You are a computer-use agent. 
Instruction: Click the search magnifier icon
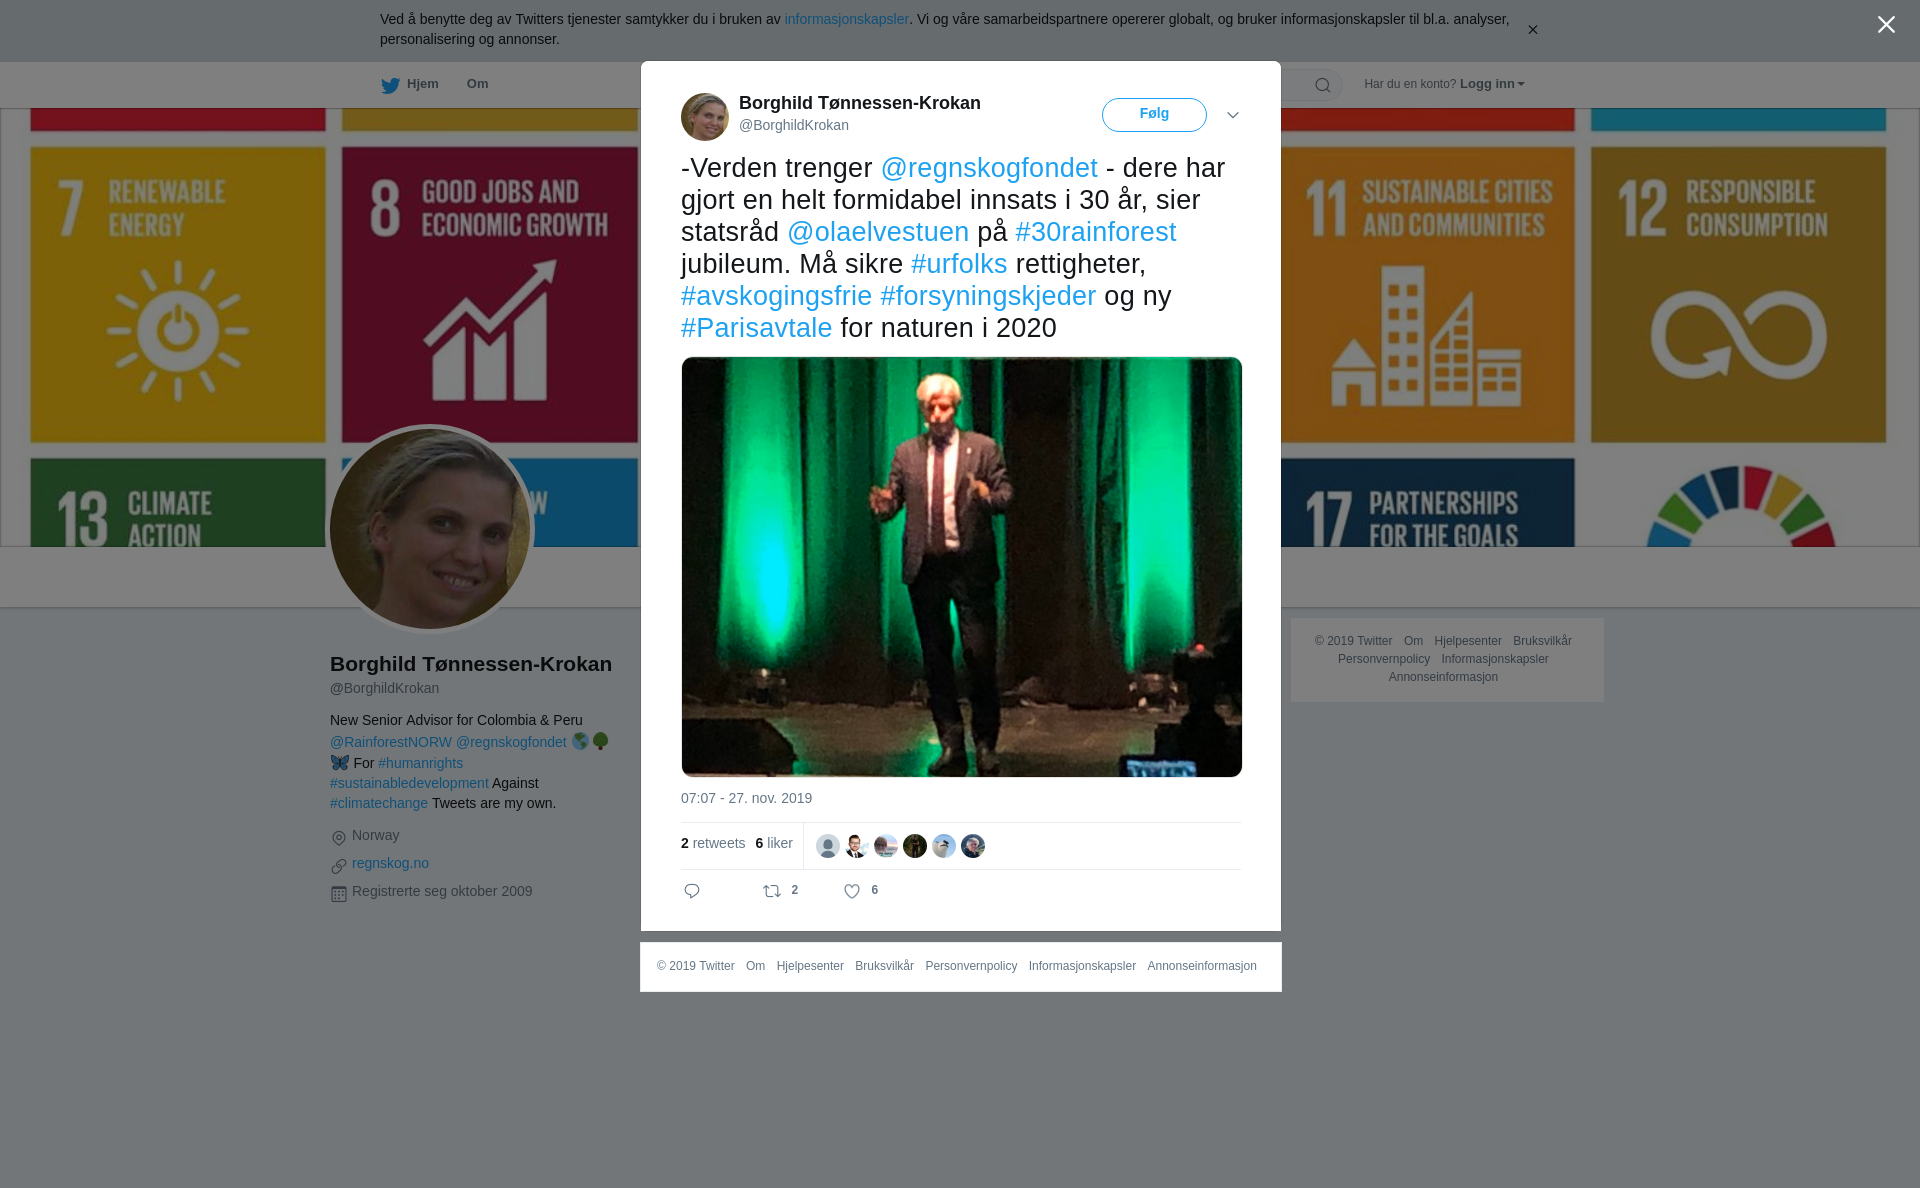(1323, 85)
